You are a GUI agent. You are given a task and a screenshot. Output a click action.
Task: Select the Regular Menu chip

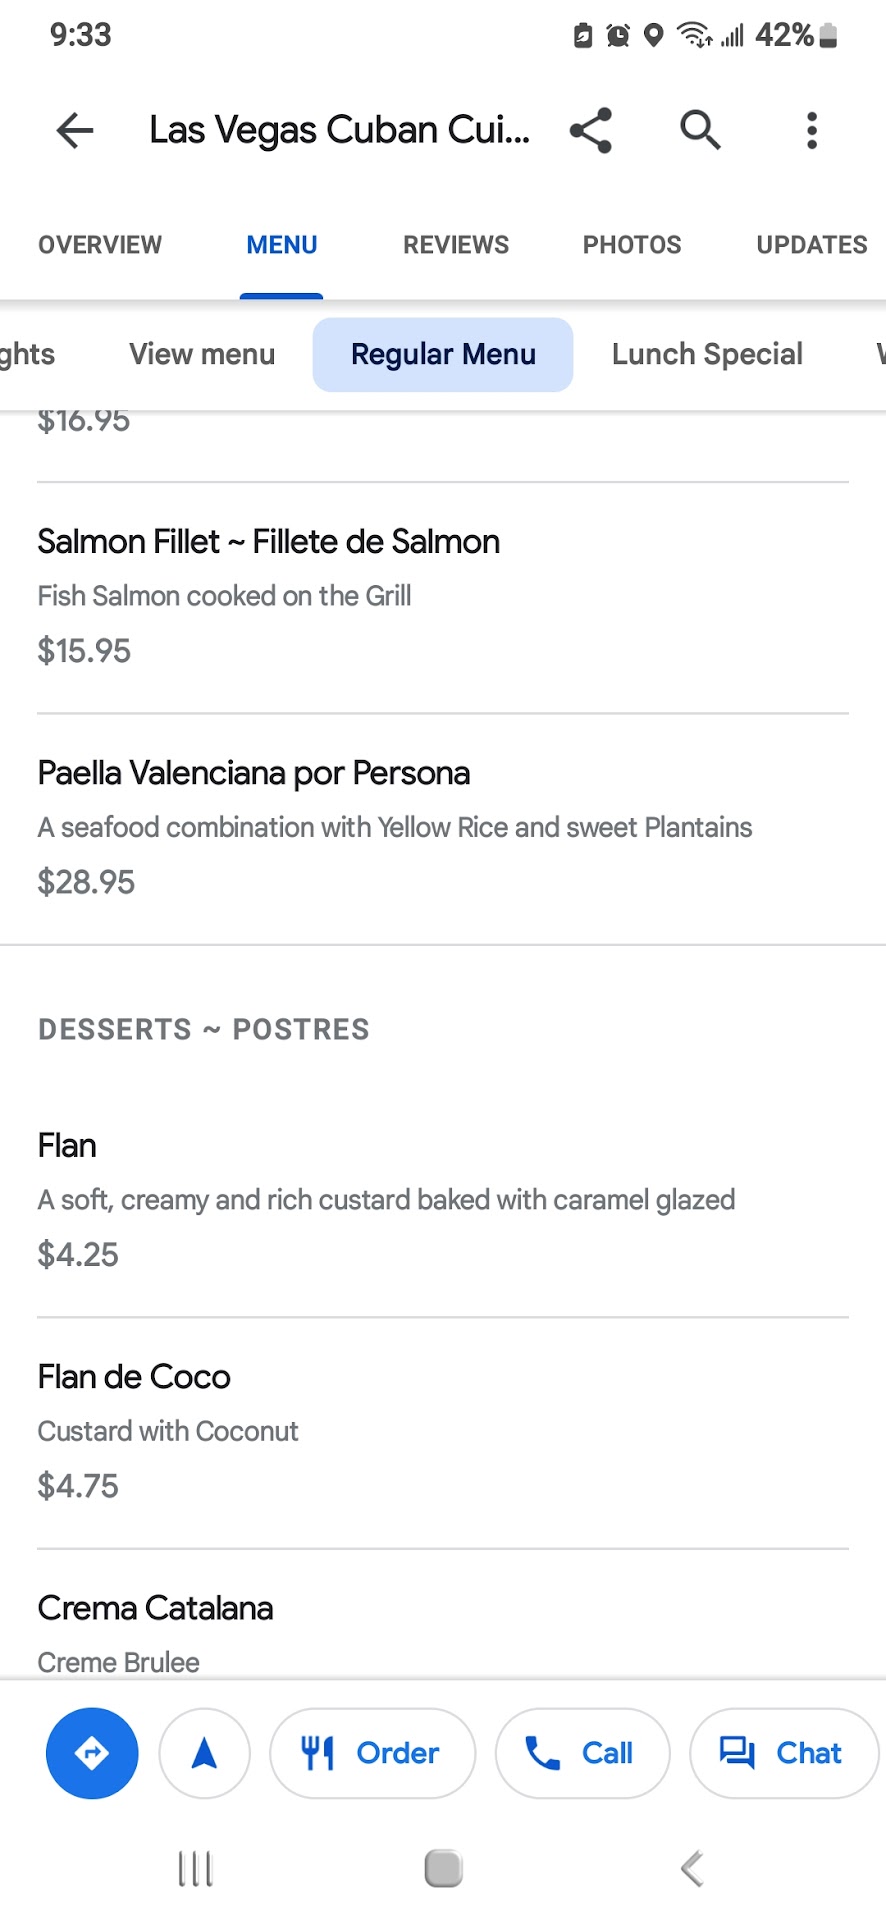coord(443,354)
